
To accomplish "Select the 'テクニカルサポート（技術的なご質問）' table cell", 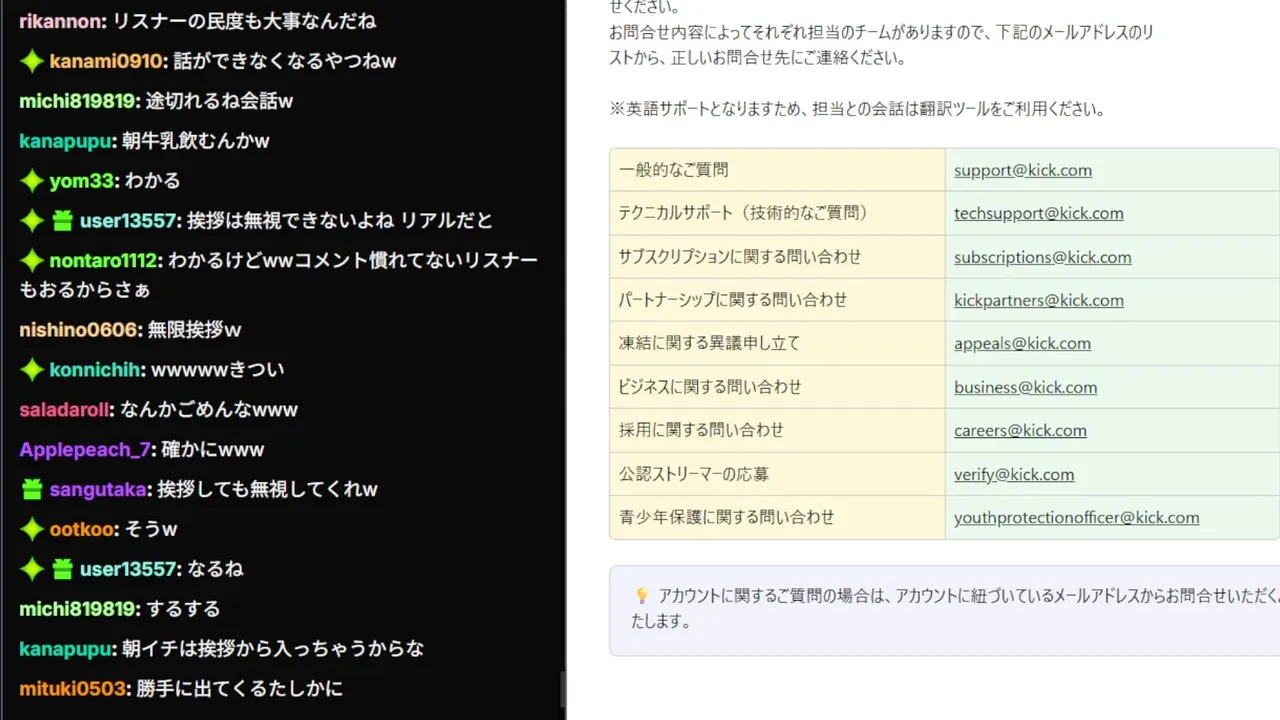I will [777, 213].
